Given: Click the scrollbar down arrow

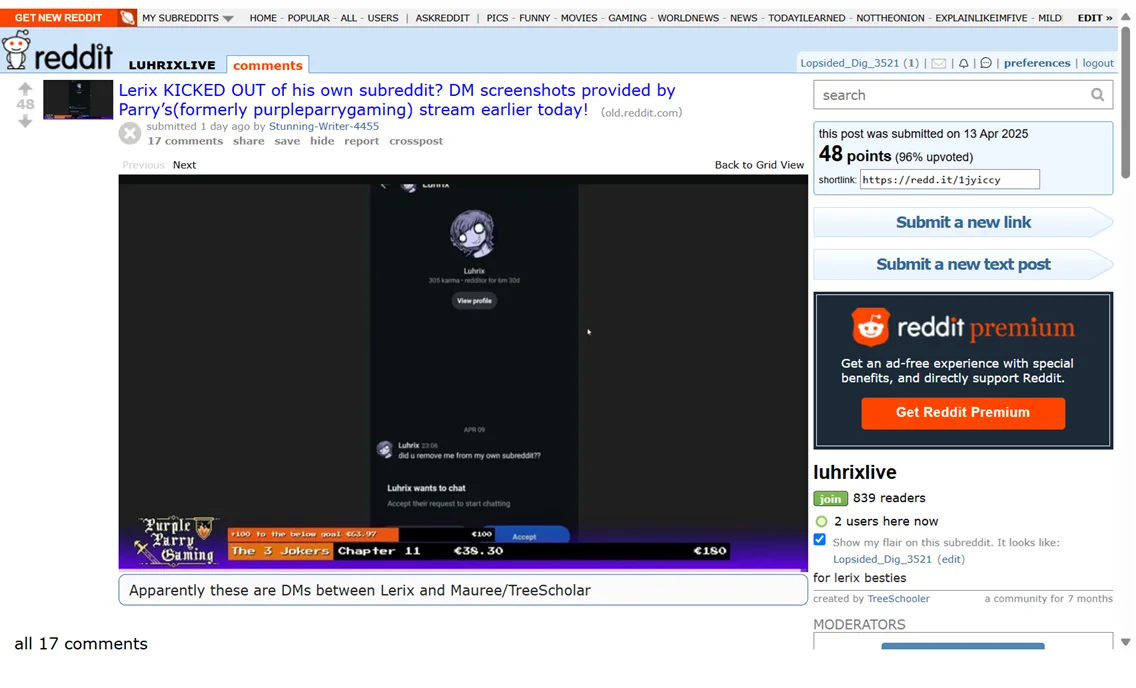Looking at the screenshot, I should point(1125,642).
